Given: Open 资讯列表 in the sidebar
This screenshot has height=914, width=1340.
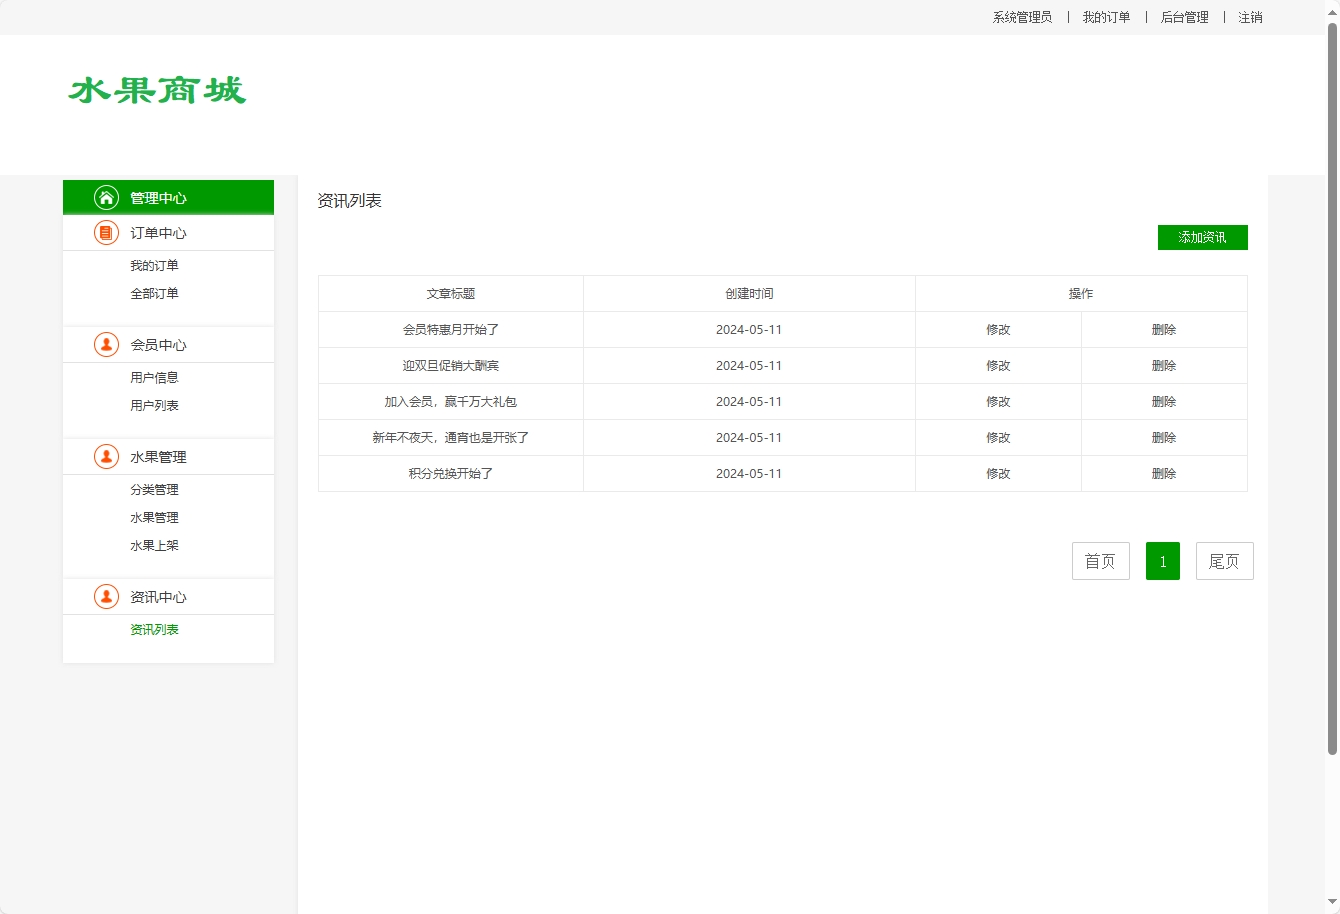Looking at the screenshot, I should click(x=154, y=630).
